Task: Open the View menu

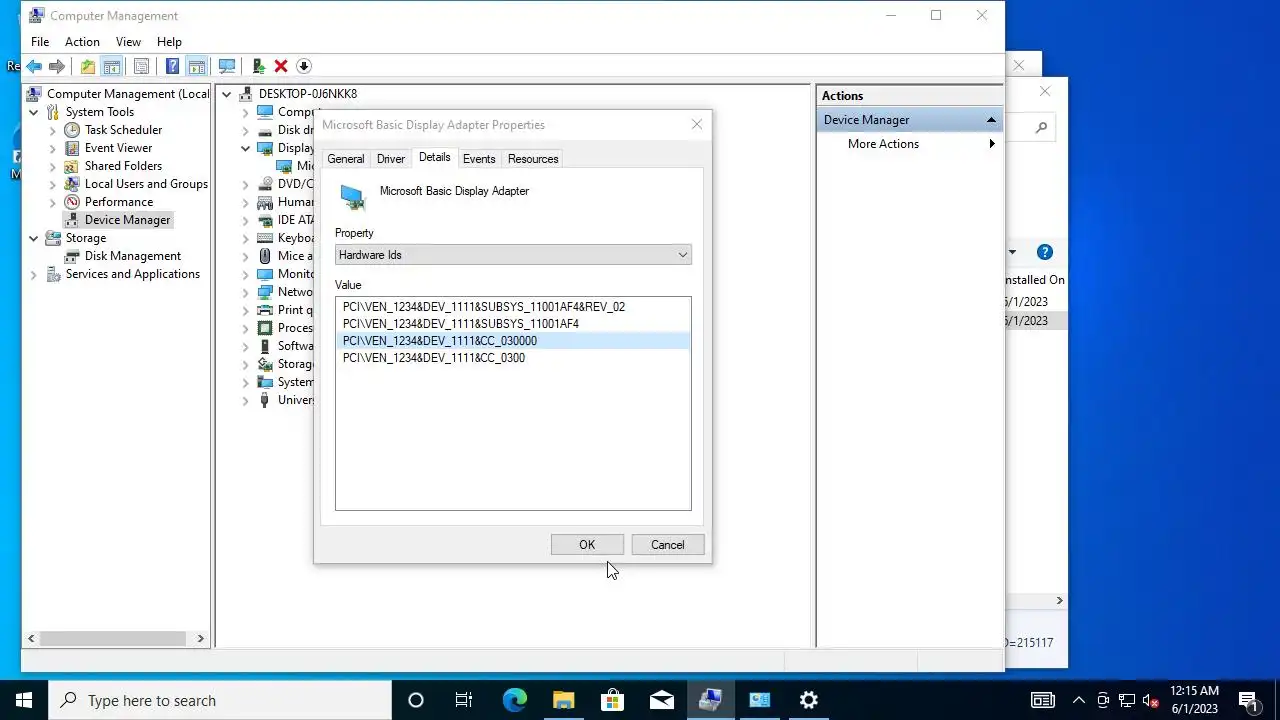Action: (128, 42)
